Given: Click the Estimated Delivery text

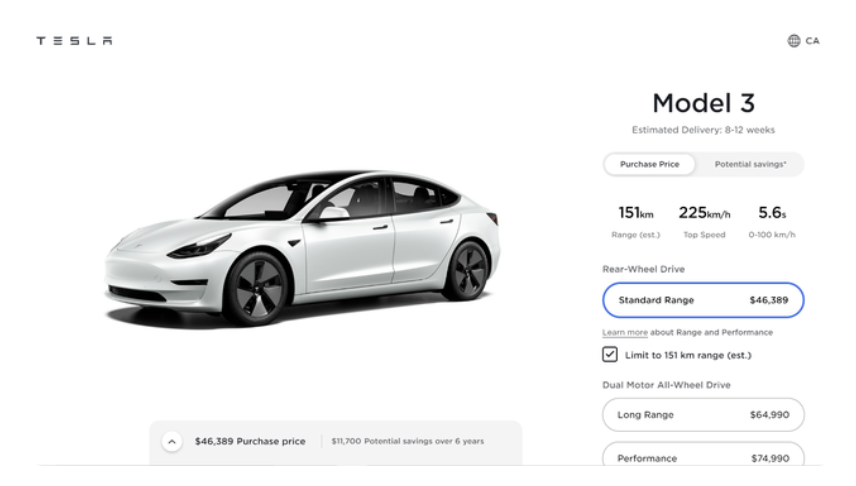Looking at the screenshot, I should [x=703, y=130].
